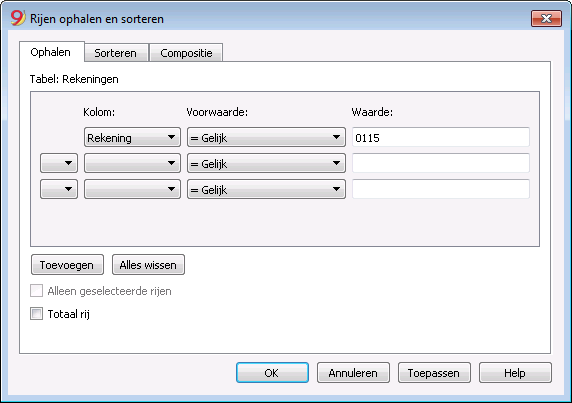Expand the third row's empty Kolom dropdown
This screenshot has width=572, height=403.
(x=132, y=189)
